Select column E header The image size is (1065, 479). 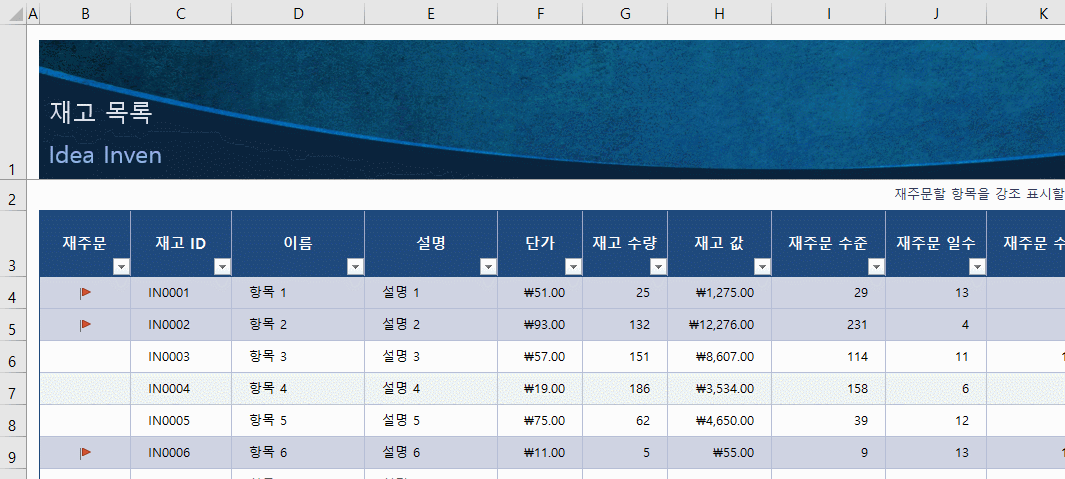431,13
